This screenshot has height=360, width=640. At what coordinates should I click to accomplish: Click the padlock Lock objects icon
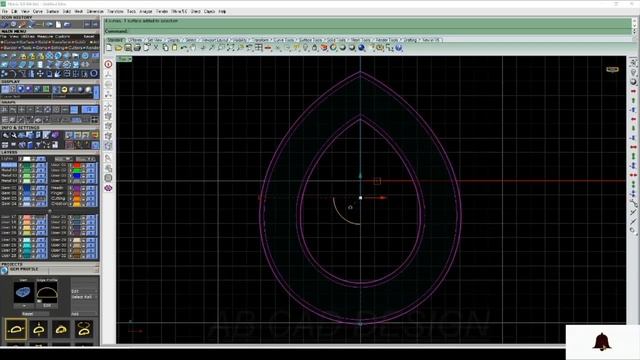[x=314, y=48]
